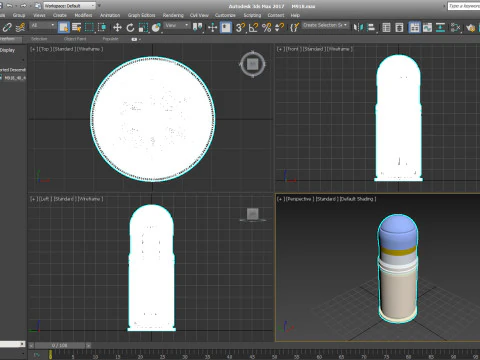The width and height of the screenshot is (480, 360).
Task: Toggle the Spinner Snap button
Action: pos(279,27)
